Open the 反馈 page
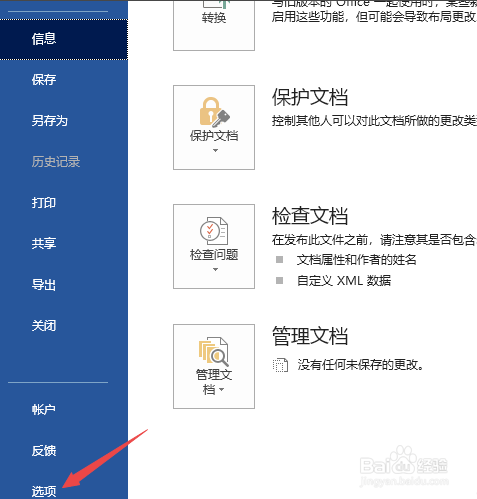This screenshot has width=477, height=499. (x=44, y=451)
